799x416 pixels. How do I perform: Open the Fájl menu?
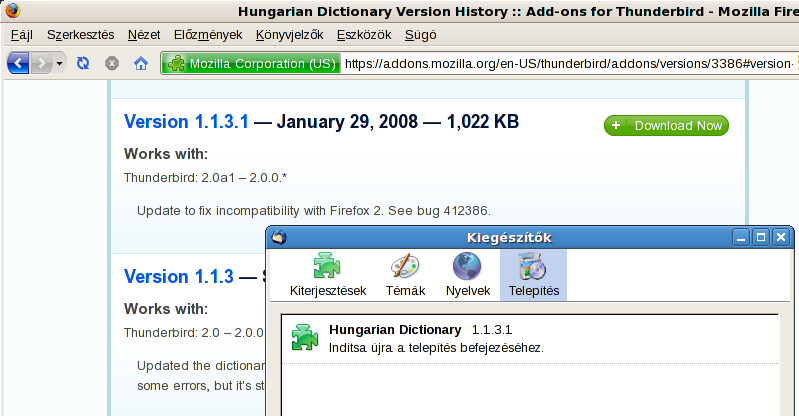pos(21,34)
